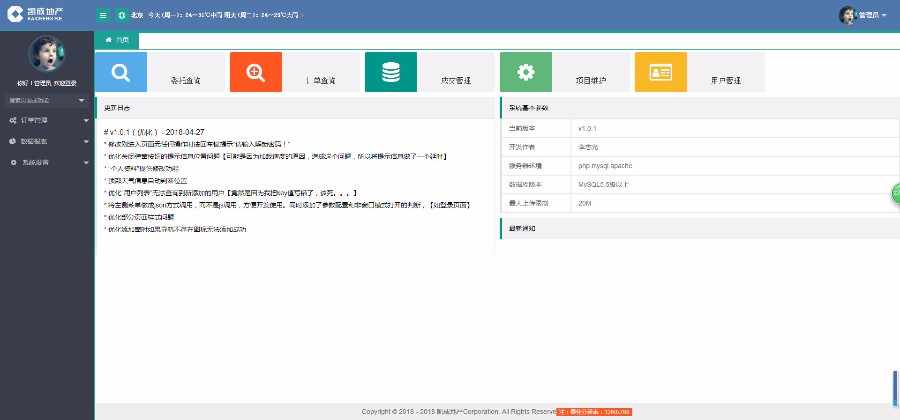Click the admin greeting text under the sidebar avatar
Viewport: 900px width, 420px height.
click(46, 83)
